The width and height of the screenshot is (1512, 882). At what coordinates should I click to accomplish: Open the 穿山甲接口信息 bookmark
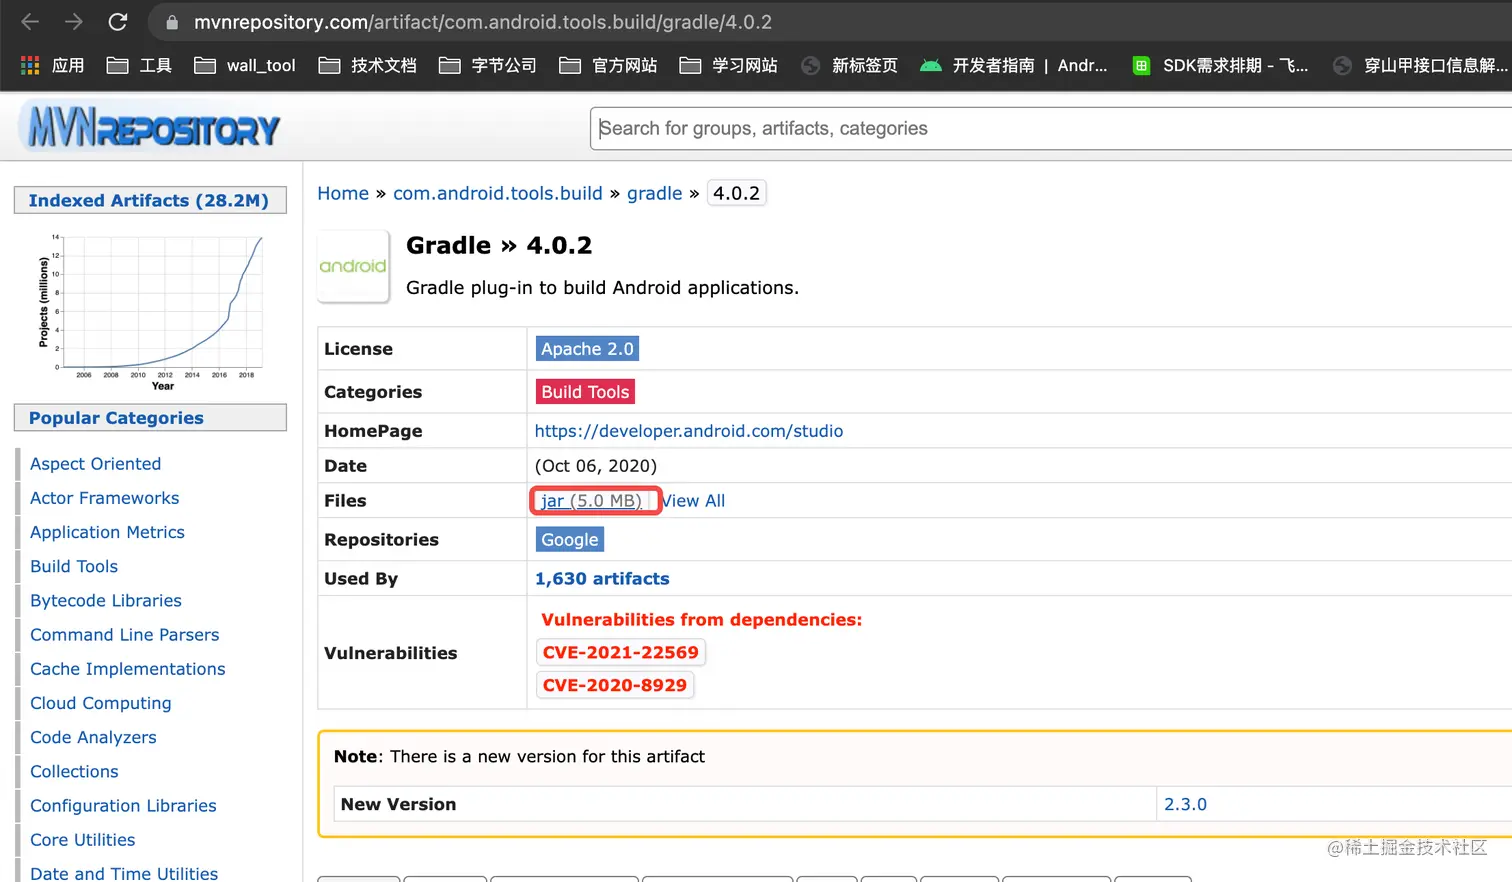point(1421,65)
